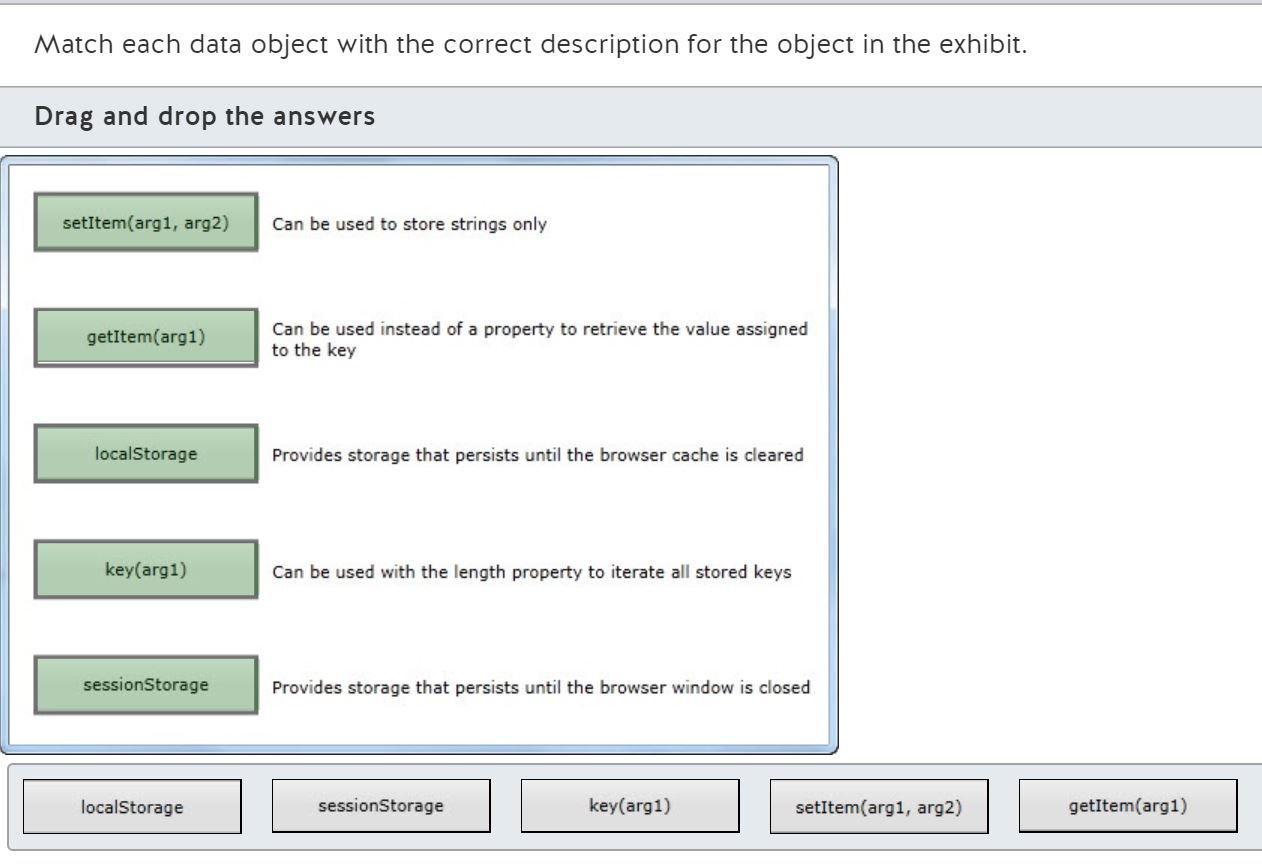This screenshot has width=1262, height=864.
Task: Choose the gray key(arg1) answer tile
Action: [x=630, y=805]
